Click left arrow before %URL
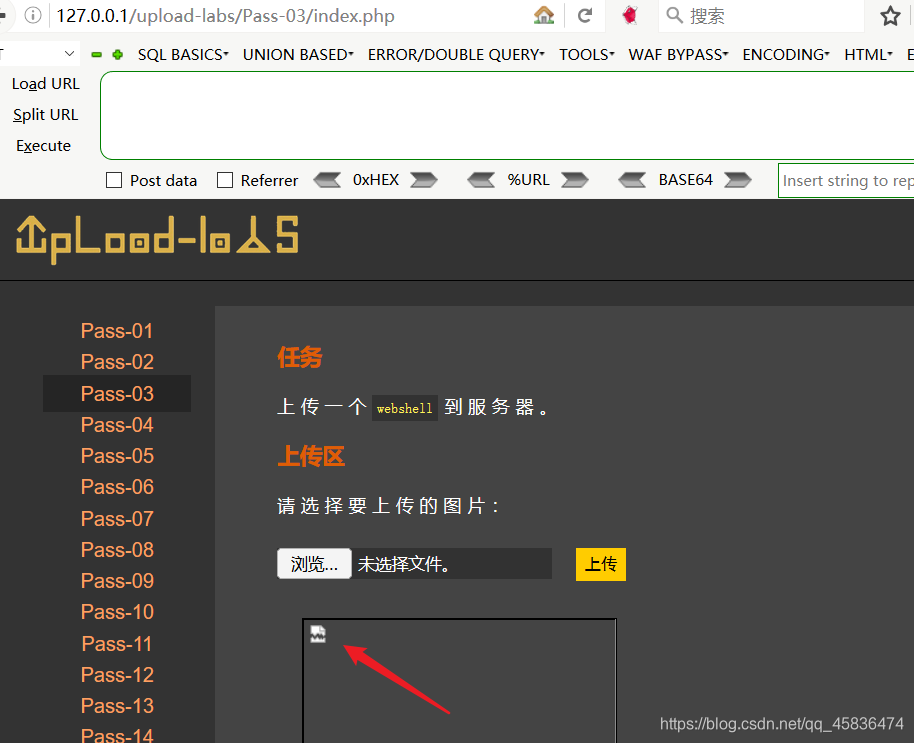The image size is (914, 743). 481,180
